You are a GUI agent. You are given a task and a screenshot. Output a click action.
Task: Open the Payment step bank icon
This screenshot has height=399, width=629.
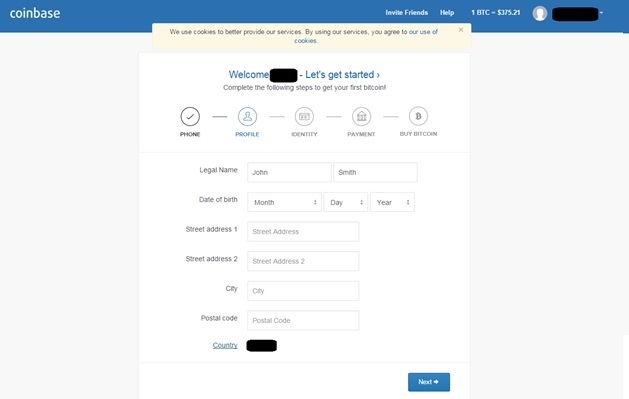tap(361, 117)
